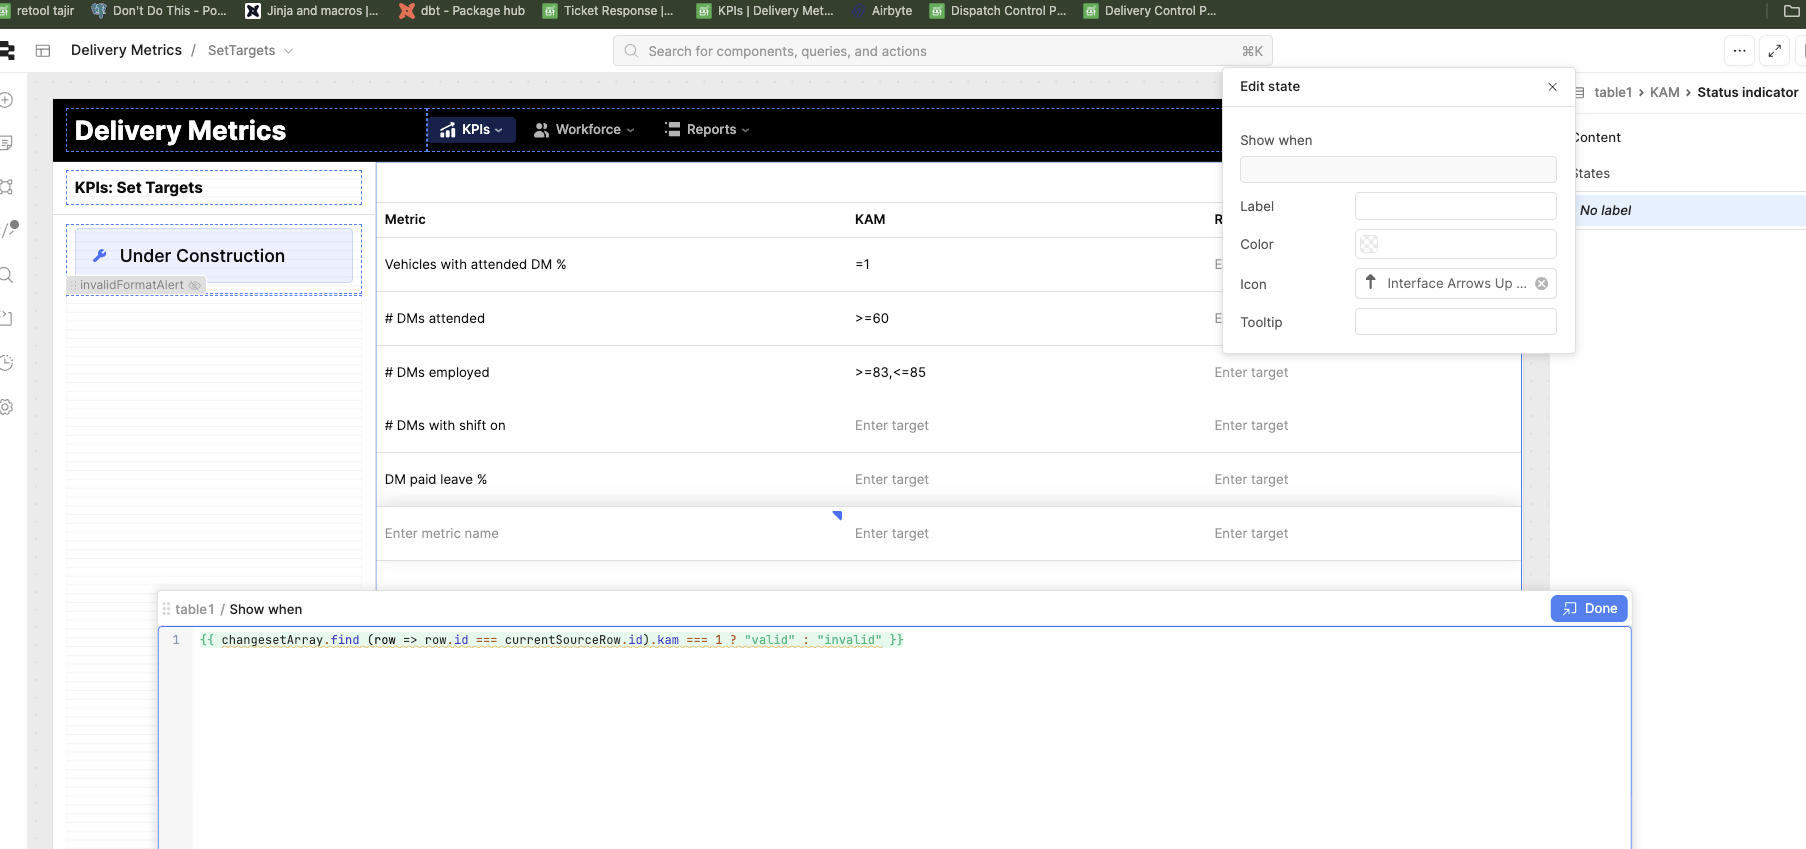The image size is (1806, 849).
Task: Open the search icon in left sidebar
Action: click(6, 275)
